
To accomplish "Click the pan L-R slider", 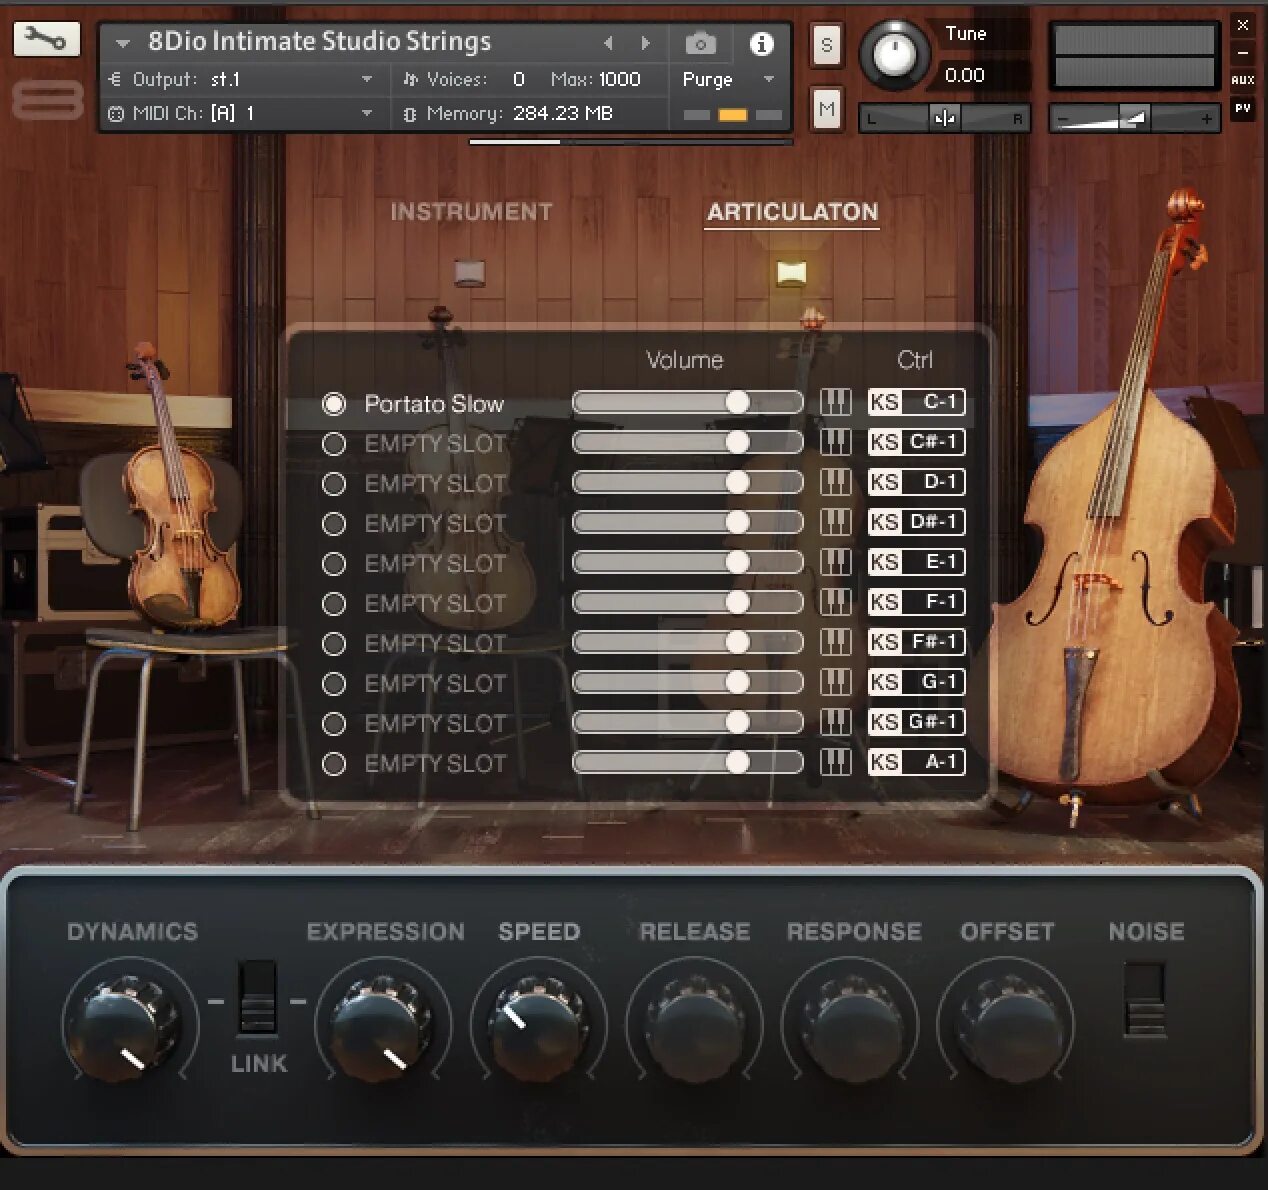I will pos(944,118).
